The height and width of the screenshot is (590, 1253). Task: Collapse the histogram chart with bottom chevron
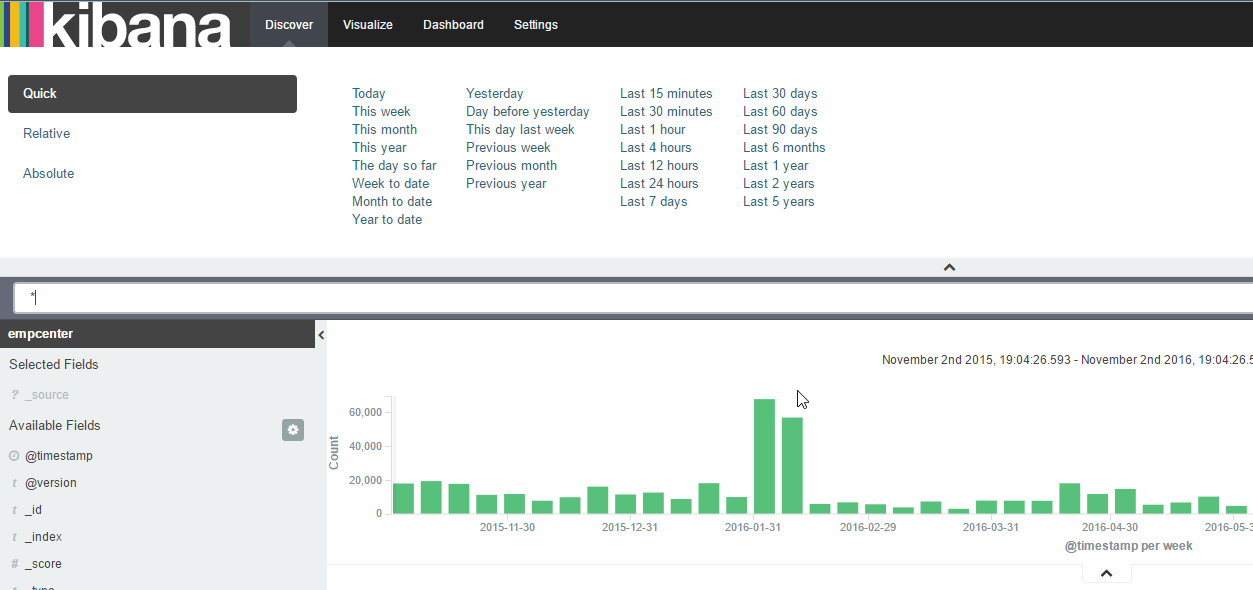(1107, 573)
